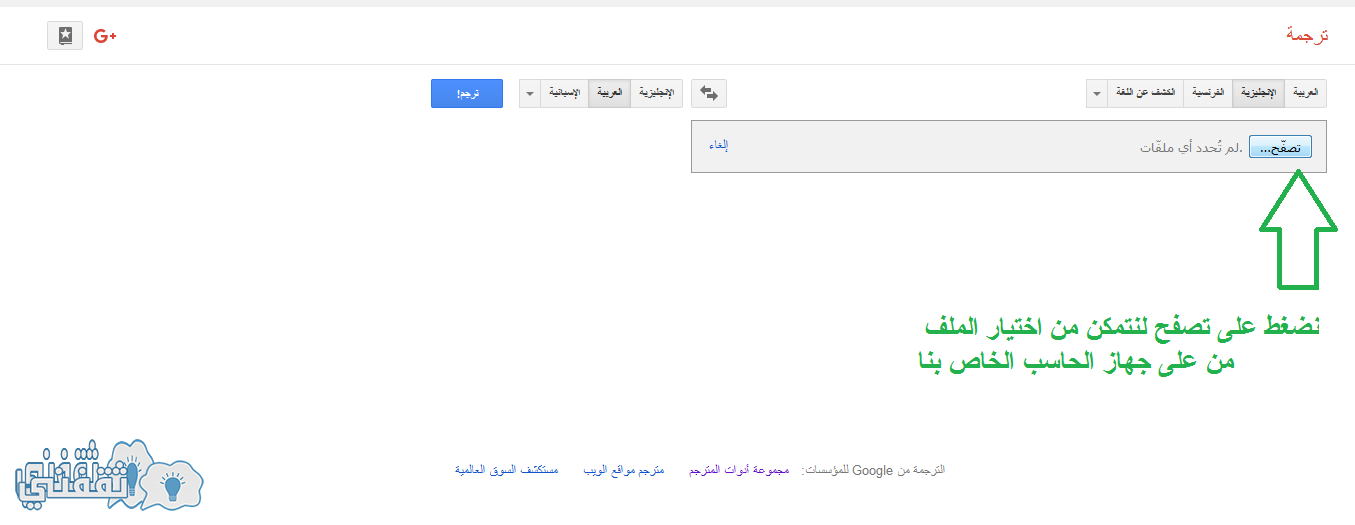1355x525 pixels.
Task: Select الفرنسية as source language
Action: coord(1208,93)
